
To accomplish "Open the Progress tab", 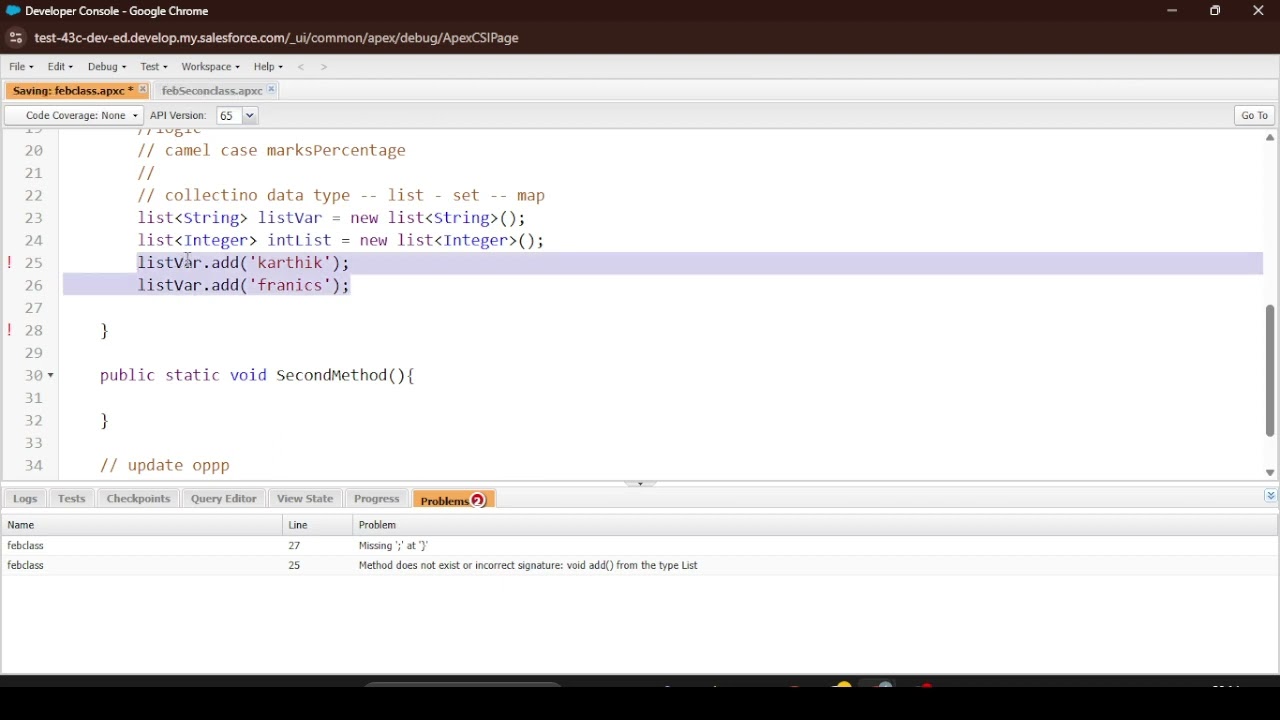I will (376, 499).
